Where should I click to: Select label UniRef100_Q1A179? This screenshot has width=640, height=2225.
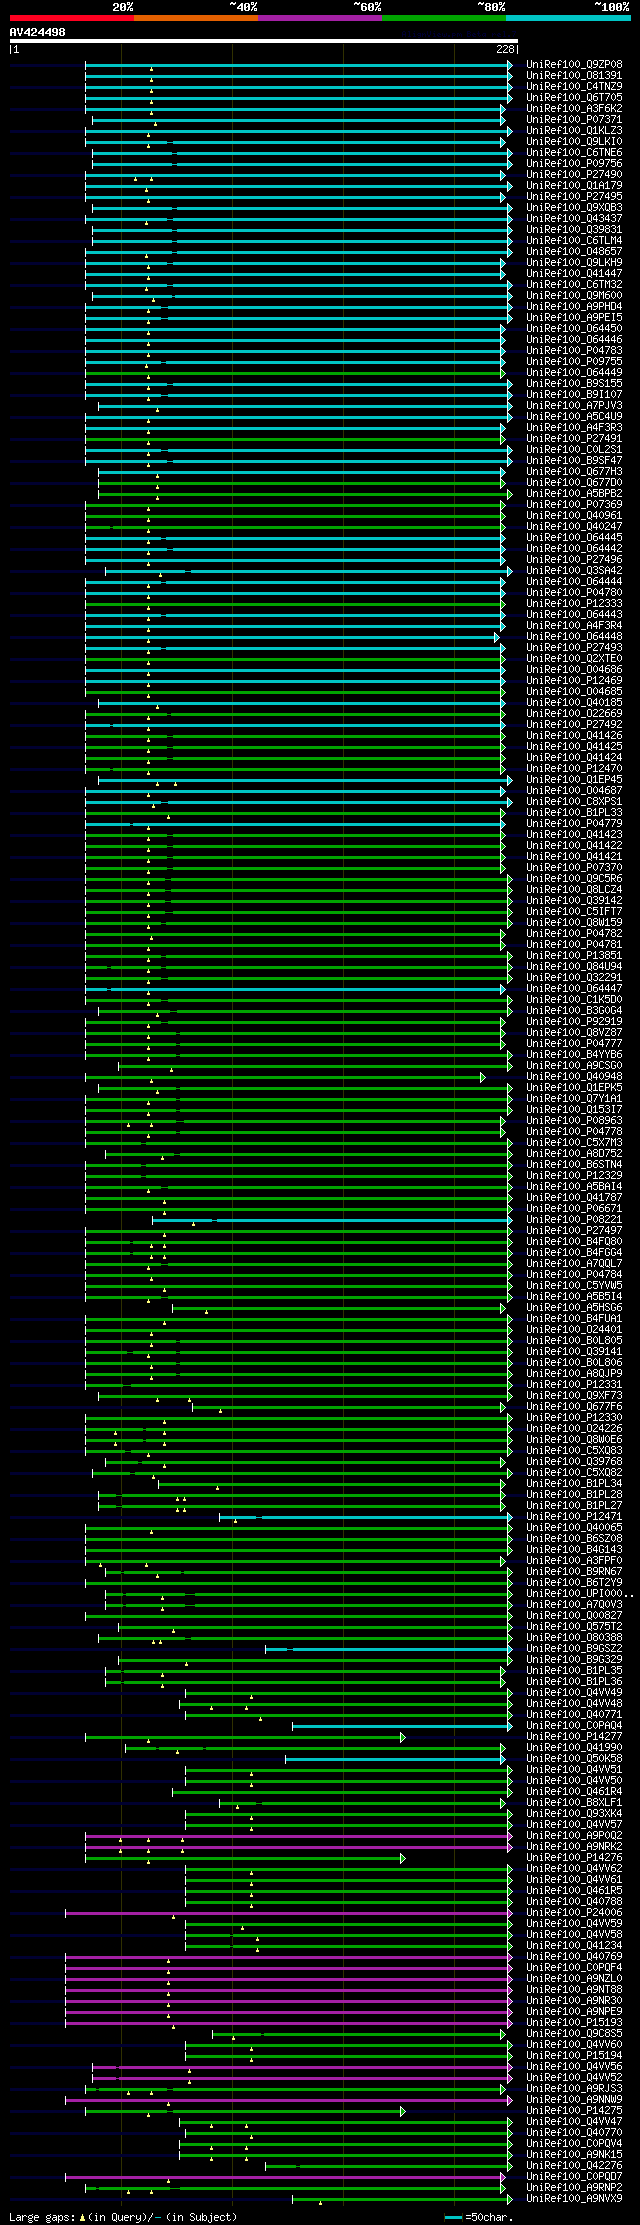pos(574,185)
